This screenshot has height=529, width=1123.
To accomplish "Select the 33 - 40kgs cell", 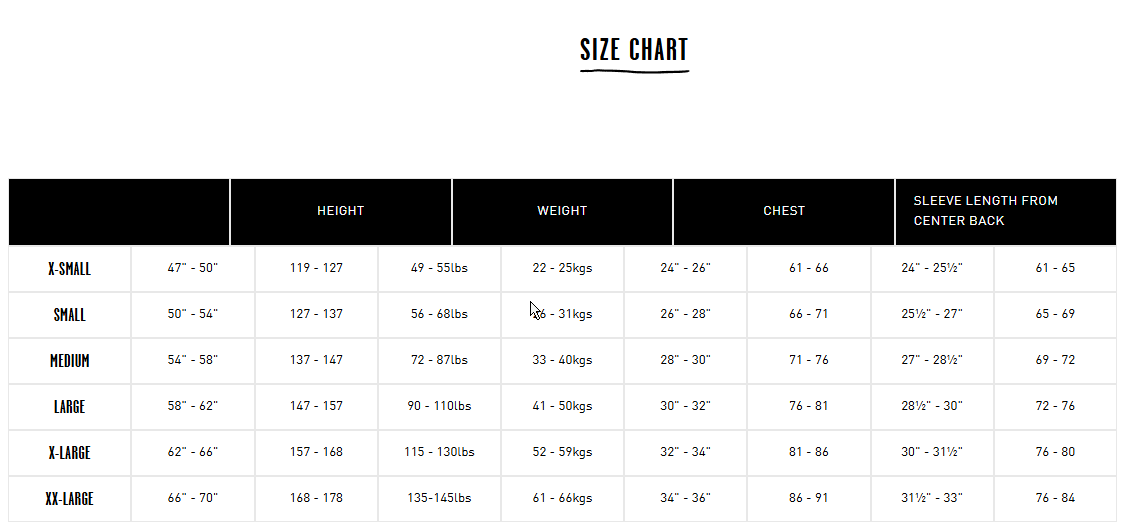I will click(562, 360).
